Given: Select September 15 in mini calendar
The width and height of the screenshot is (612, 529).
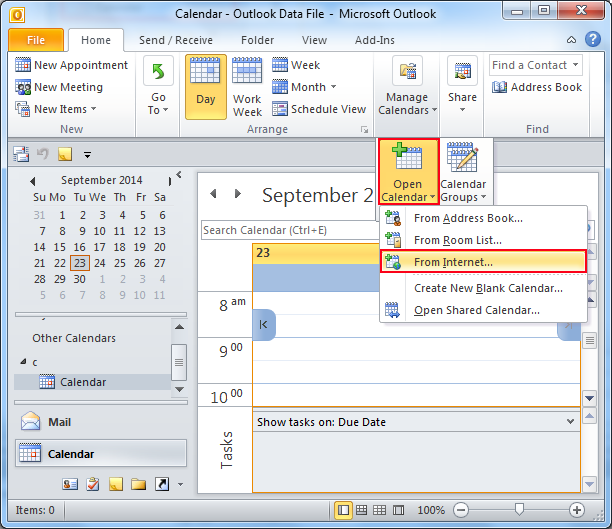Looking at the screenshot, I should [60, 247].
